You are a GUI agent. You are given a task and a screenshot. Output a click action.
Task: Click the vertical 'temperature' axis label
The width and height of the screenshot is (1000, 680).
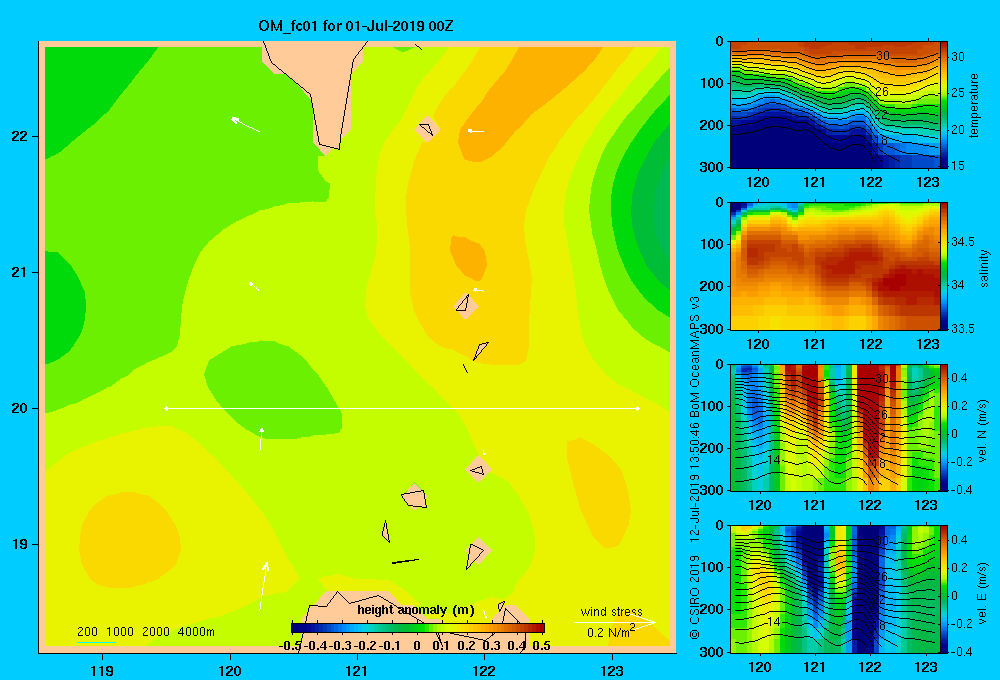click(x=974, y=105)
